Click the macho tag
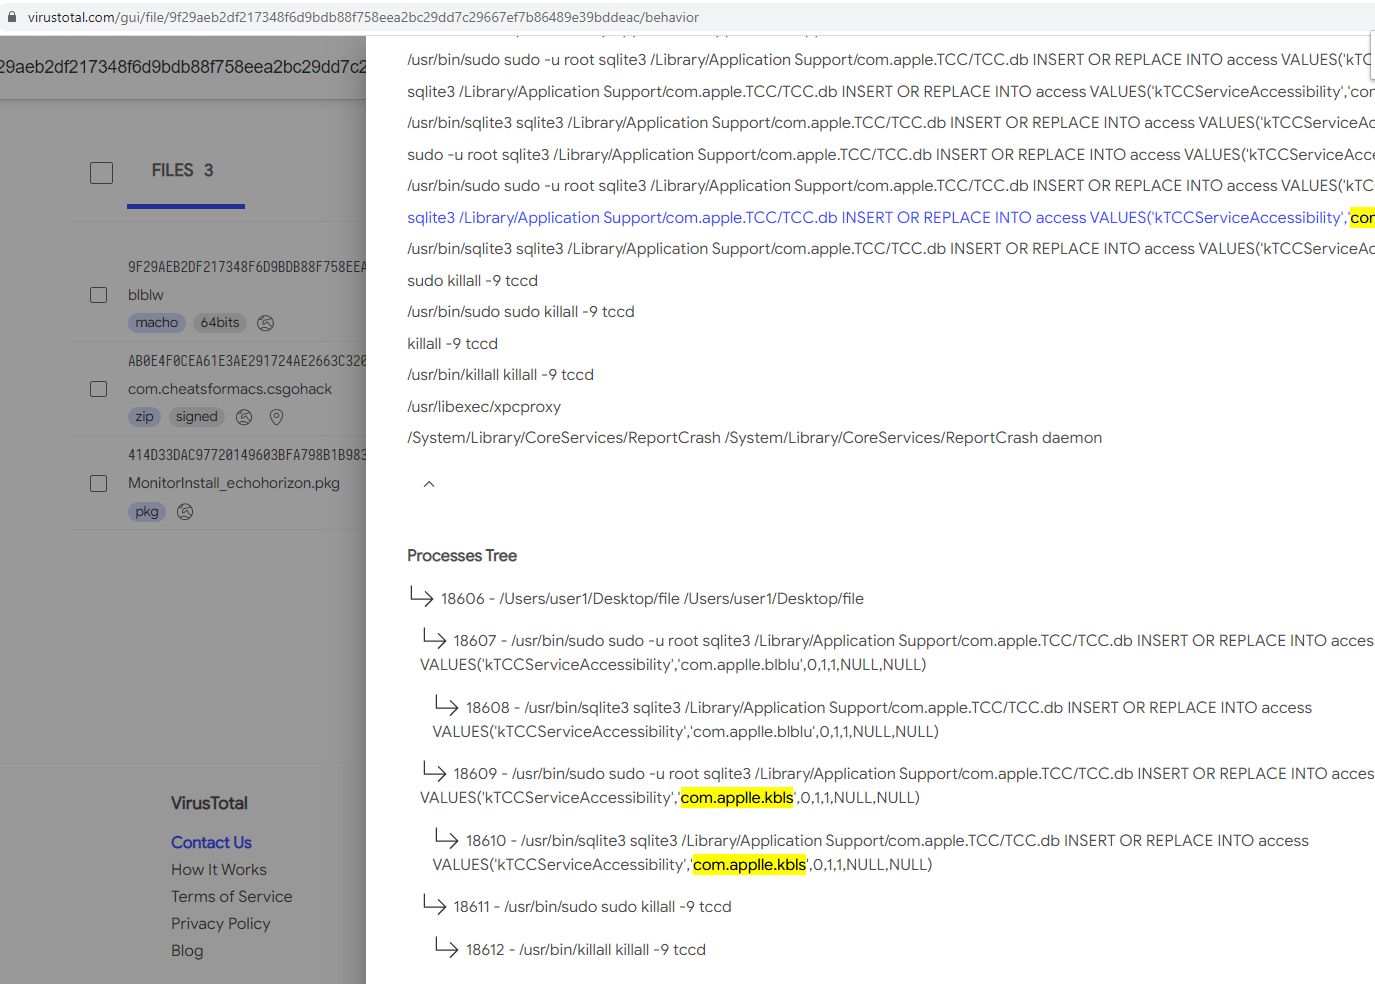The width and height of the screenshot is (1375, 984). coord(157,323)
